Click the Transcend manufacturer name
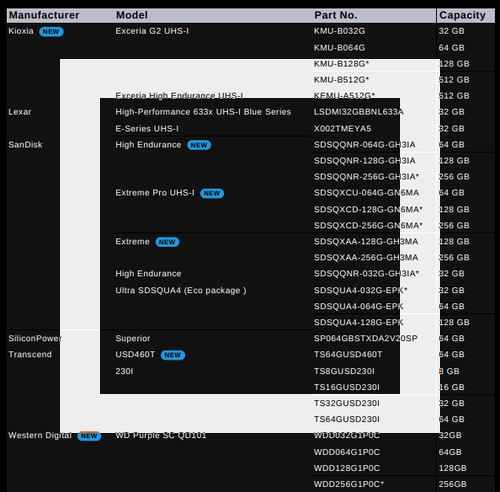This screenshot has height=492, width=500. pyautogui.click(x=30, y=354)
